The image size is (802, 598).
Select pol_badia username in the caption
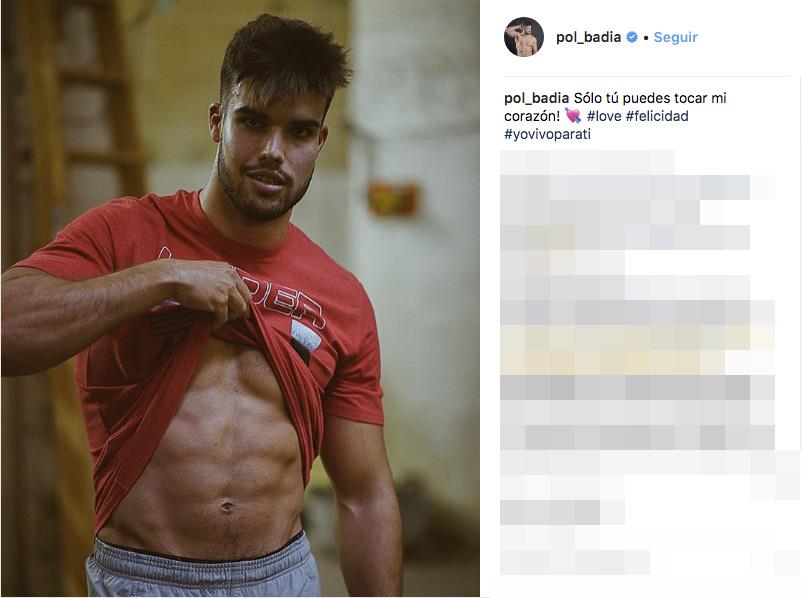coord(537,98)
